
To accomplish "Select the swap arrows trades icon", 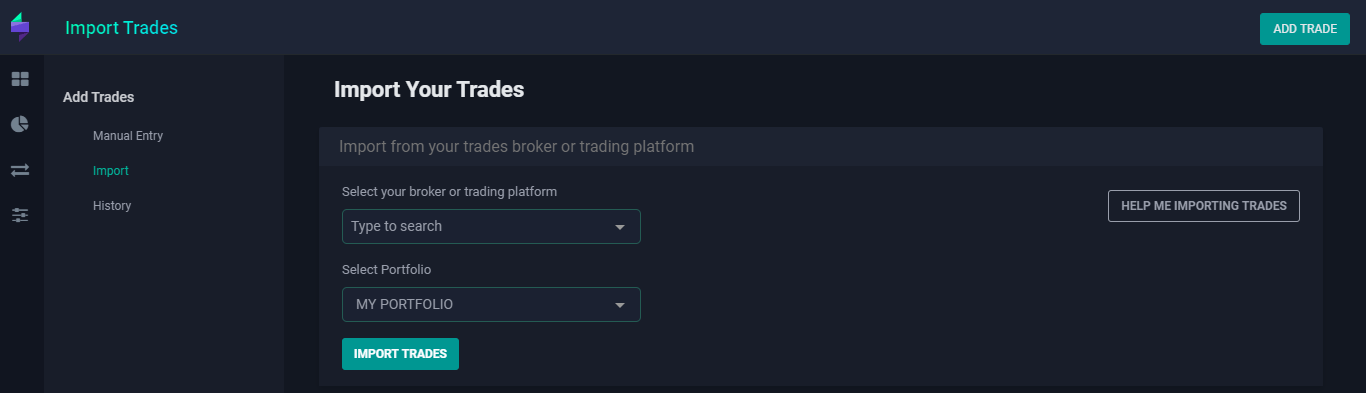I will (20, 171).
